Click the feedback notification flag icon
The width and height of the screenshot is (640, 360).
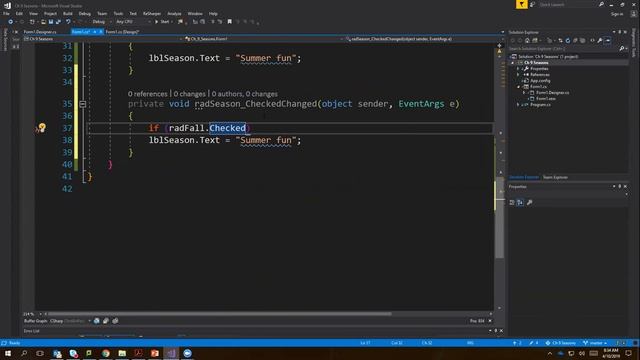pyautogui.click(x=522, y=4)
